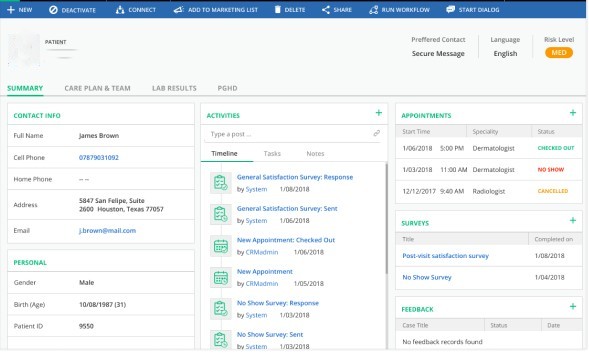Click the Run Workflow icon
The height and width of the screenshot is (362, 589).
(x=373, y=10)
